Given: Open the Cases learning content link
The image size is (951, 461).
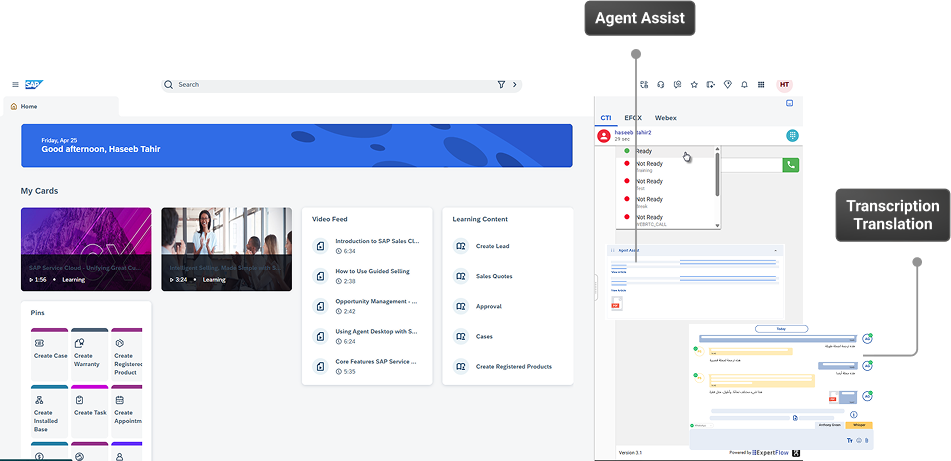Looking at the screenshot, I should coord(484,336).
